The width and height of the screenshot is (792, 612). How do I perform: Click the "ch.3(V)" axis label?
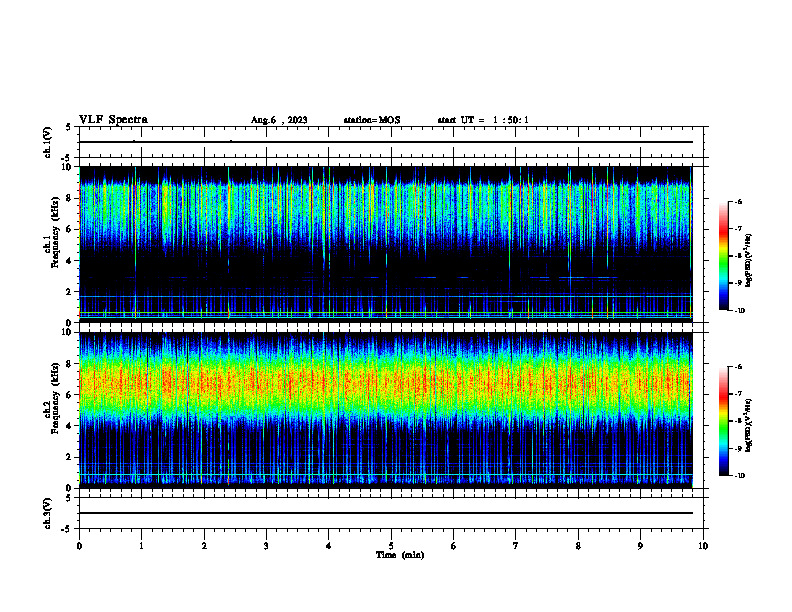coord(47,513)
